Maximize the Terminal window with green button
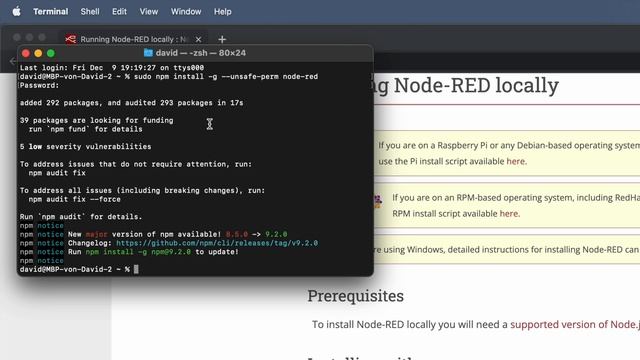Screen dimensions: 640x360 [51, 53]
